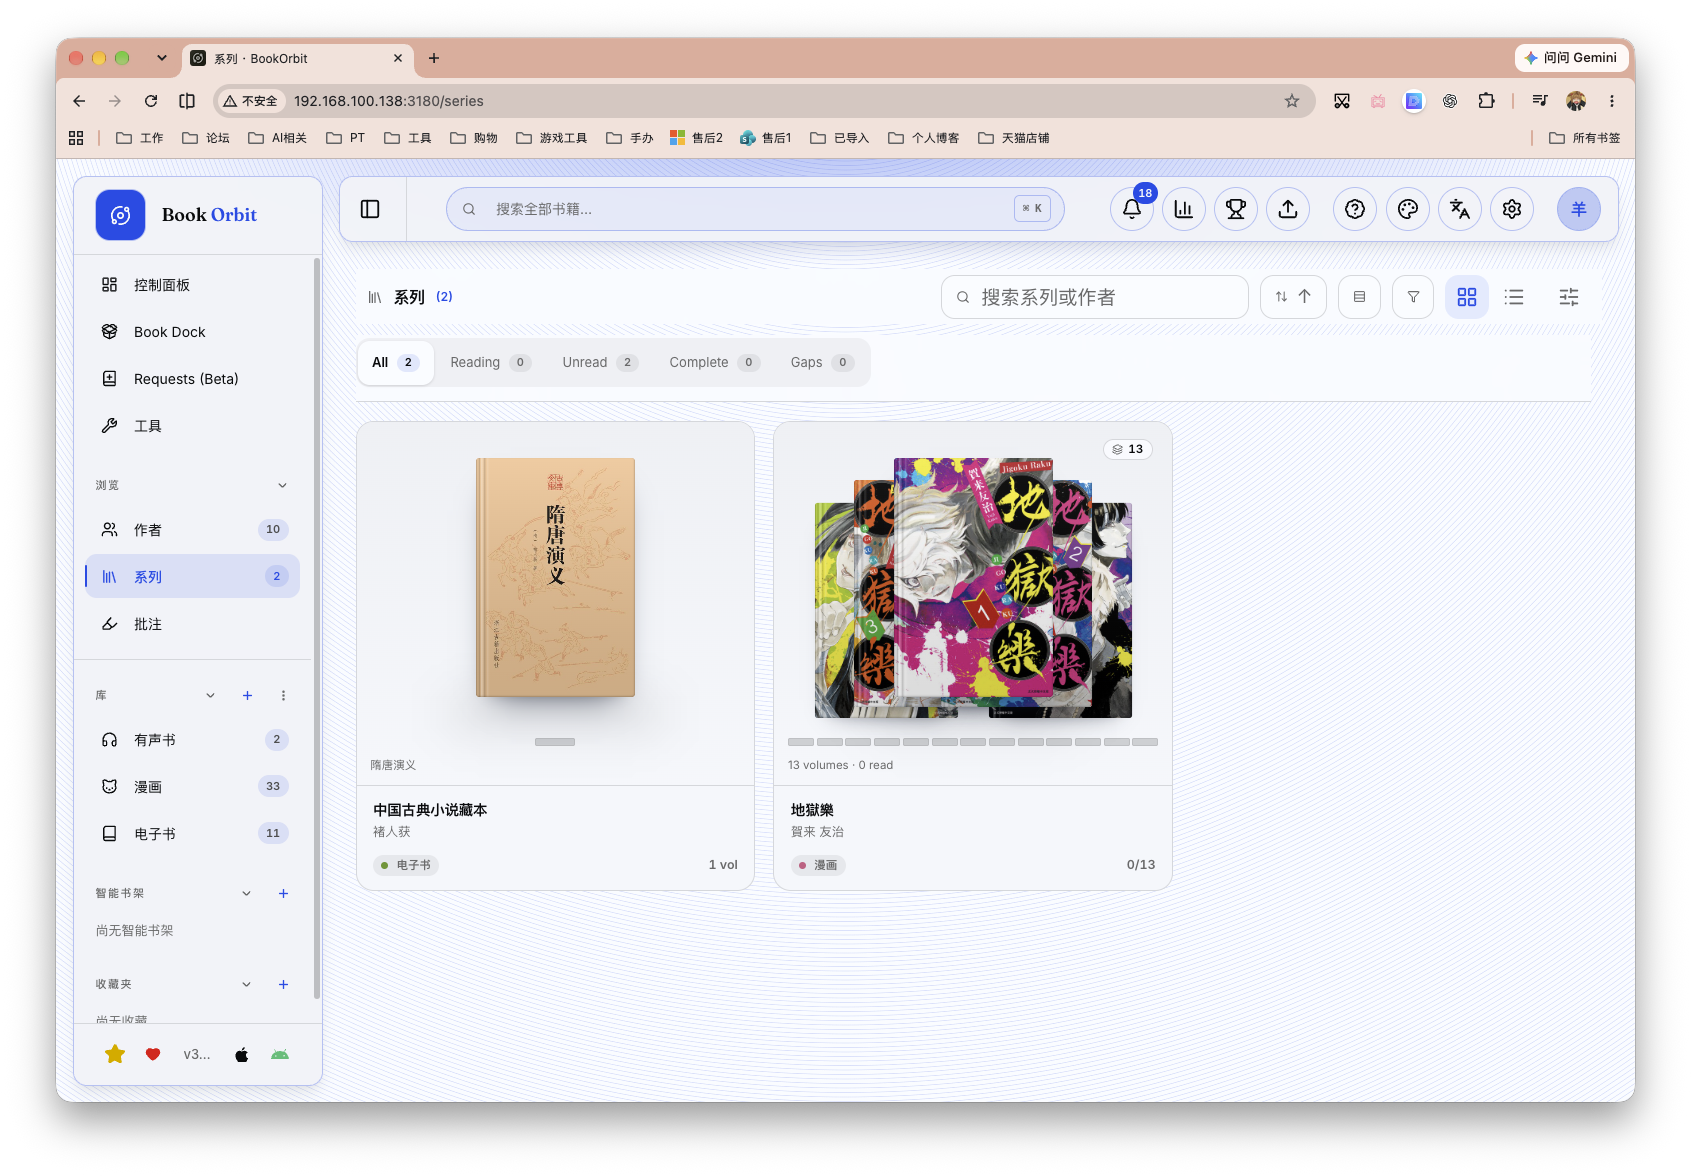Viewport: 1691px width, 1176px height.
Task: Toggle the sidebar panel button
Action: (x=370, y=209)
